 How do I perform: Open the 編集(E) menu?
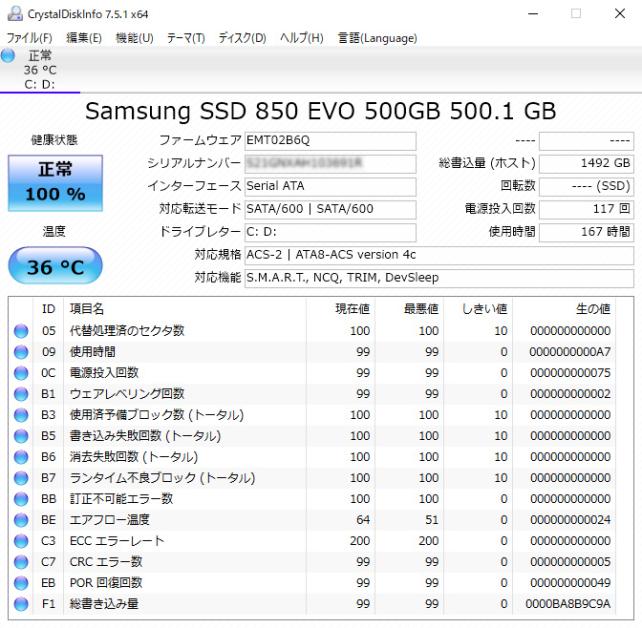click(84, 38)
